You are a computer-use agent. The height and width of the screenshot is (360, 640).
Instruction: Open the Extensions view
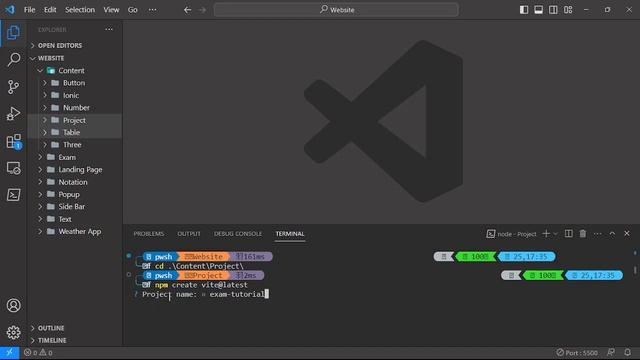[13, 141]
